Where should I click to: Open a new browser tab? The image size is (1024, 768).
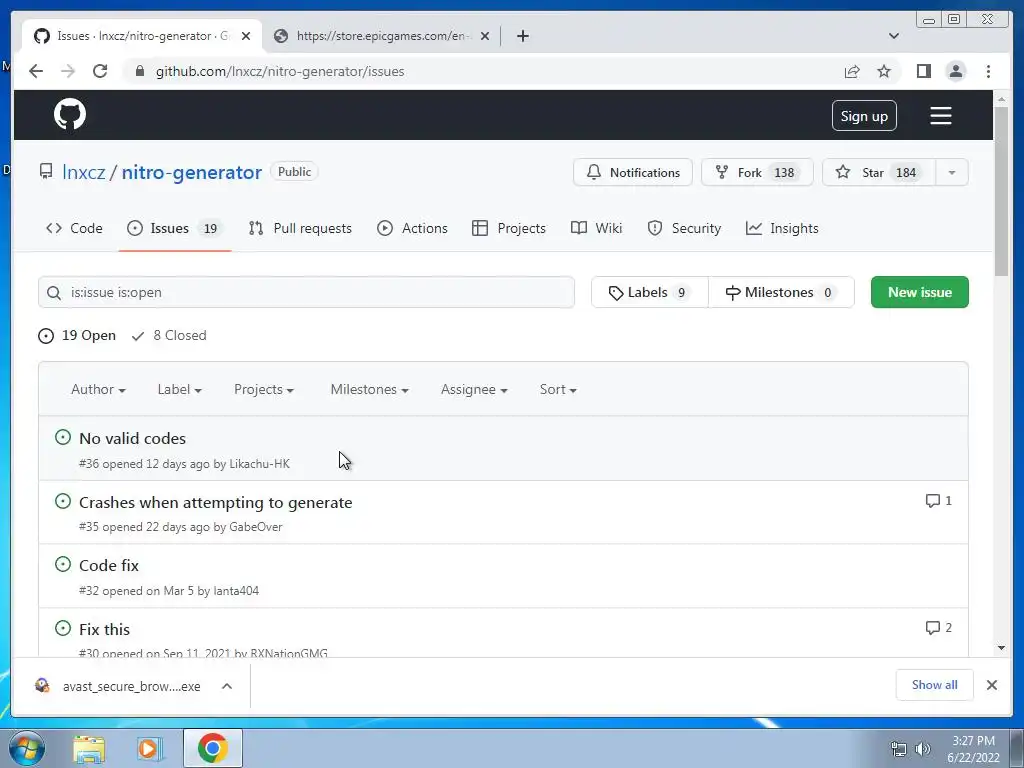pyautogui.click(x=522, y=36)
